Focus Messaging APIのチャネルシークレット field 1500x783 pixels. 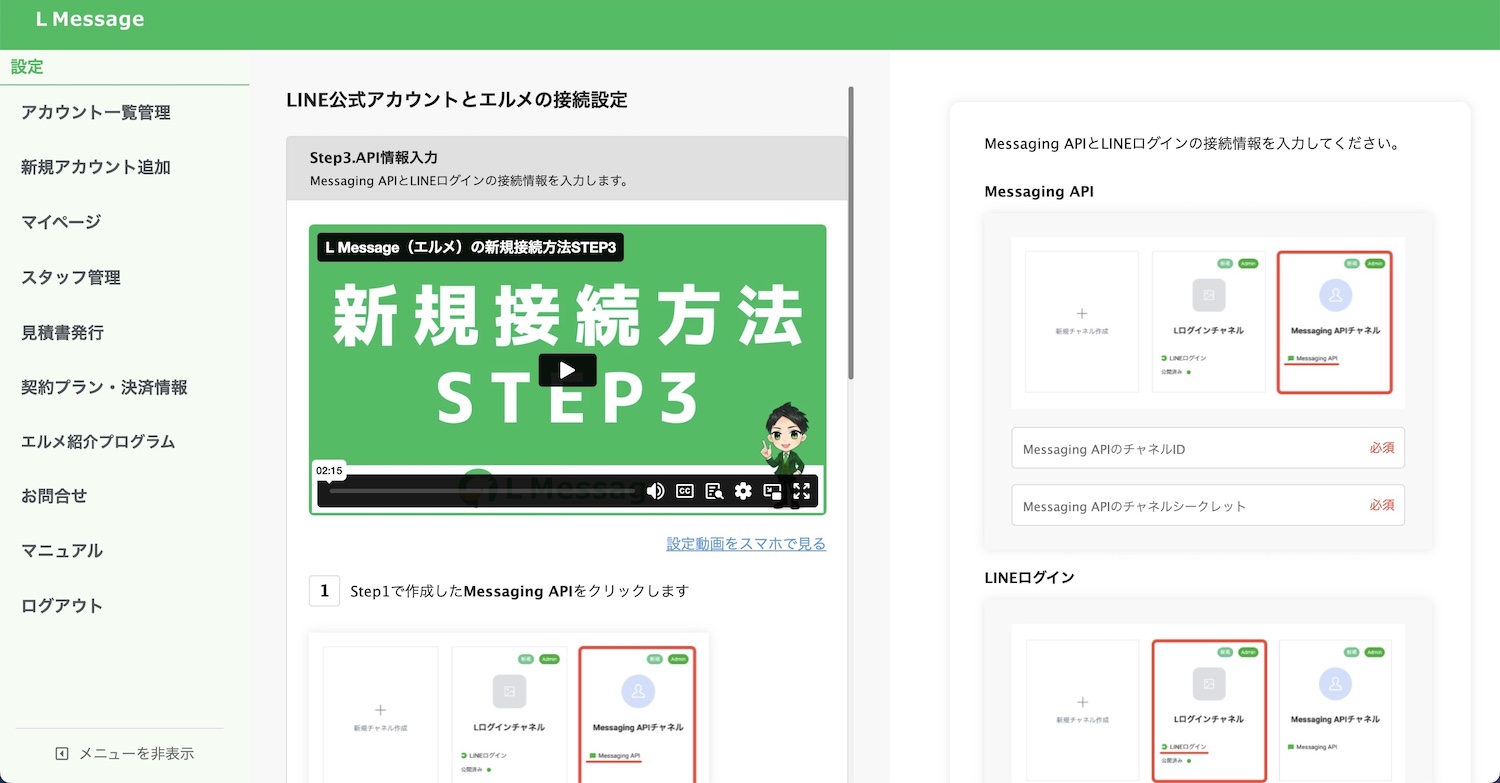tap(1208, 505)
